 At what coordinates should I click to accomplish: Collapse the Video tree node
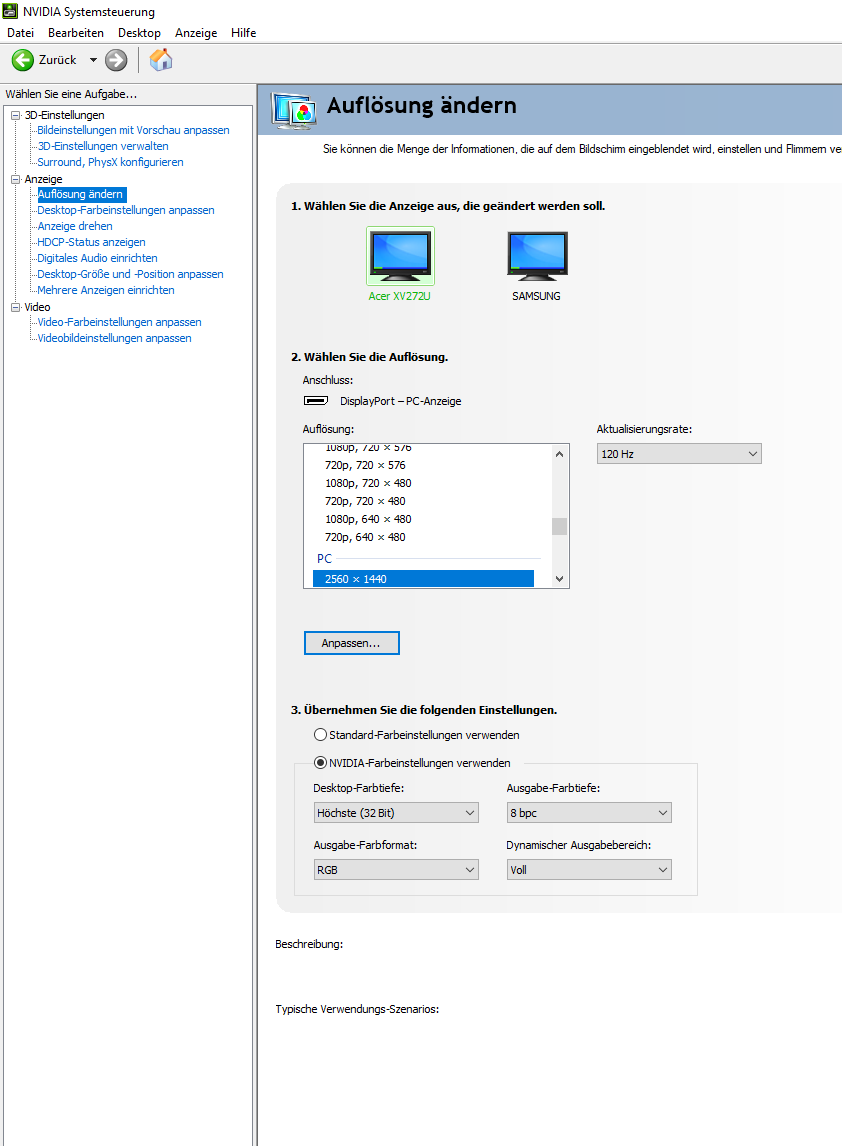coord(16,307)
